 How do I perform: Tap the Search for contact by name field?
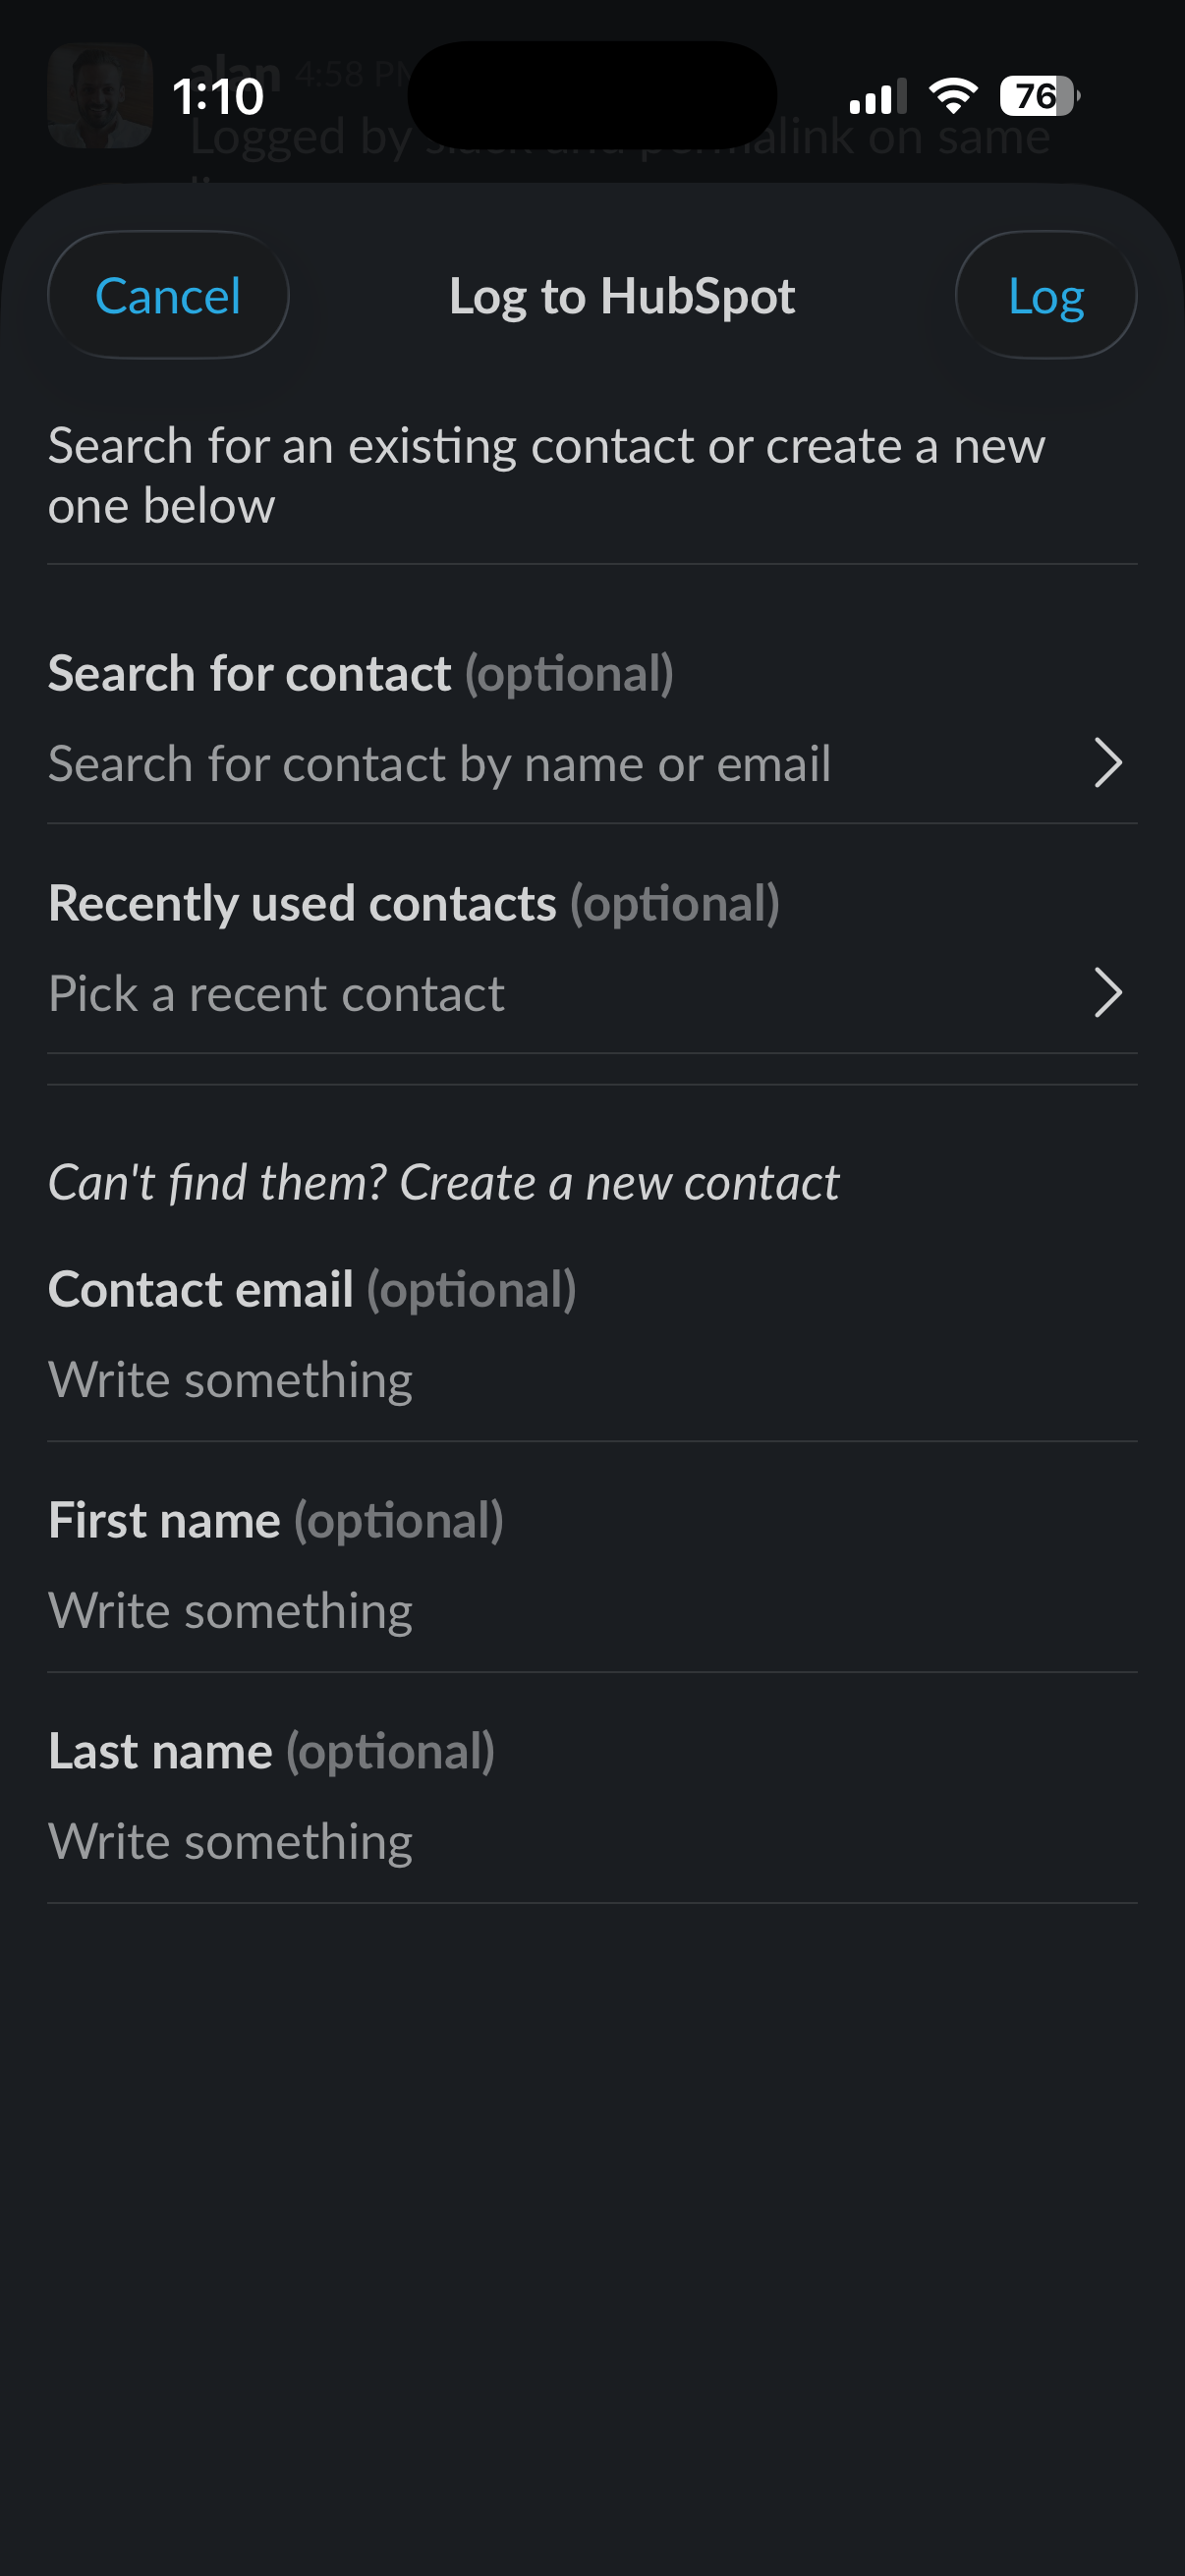(x=440, y=764)
